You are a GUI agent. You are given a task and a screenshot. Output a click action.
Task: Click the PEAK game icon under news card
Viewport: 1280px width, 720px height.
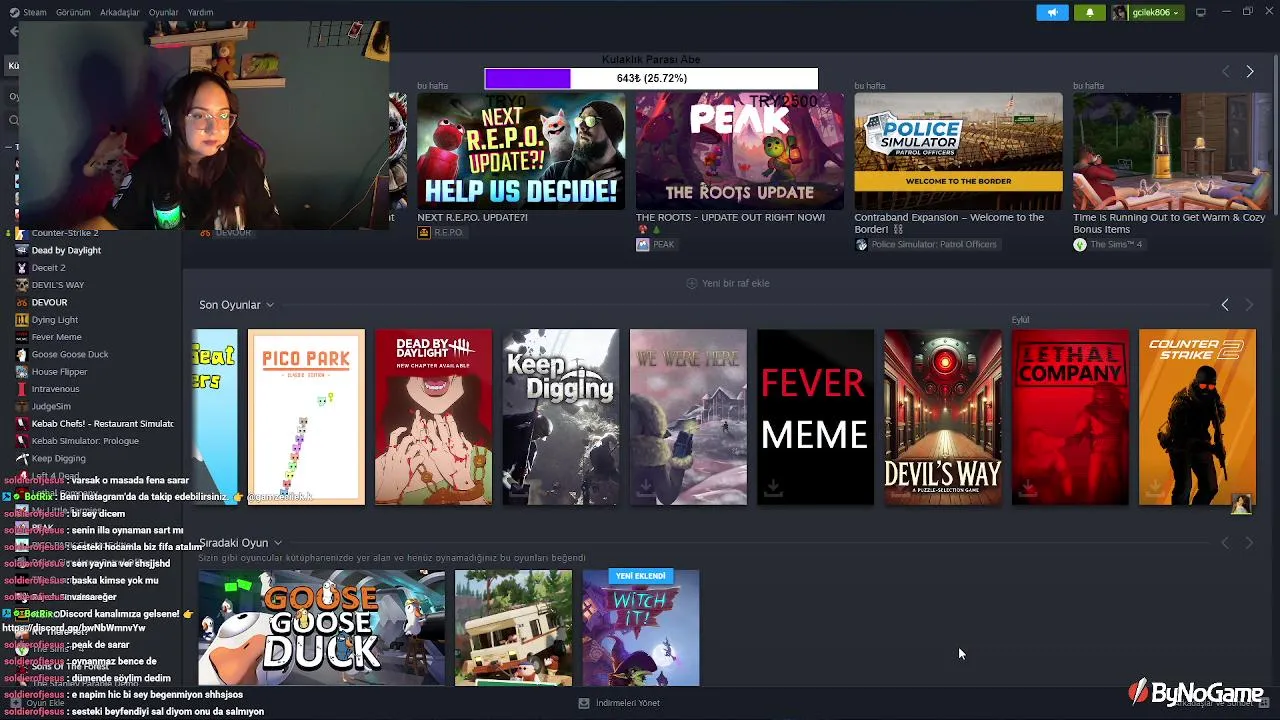tap(642, 244)
